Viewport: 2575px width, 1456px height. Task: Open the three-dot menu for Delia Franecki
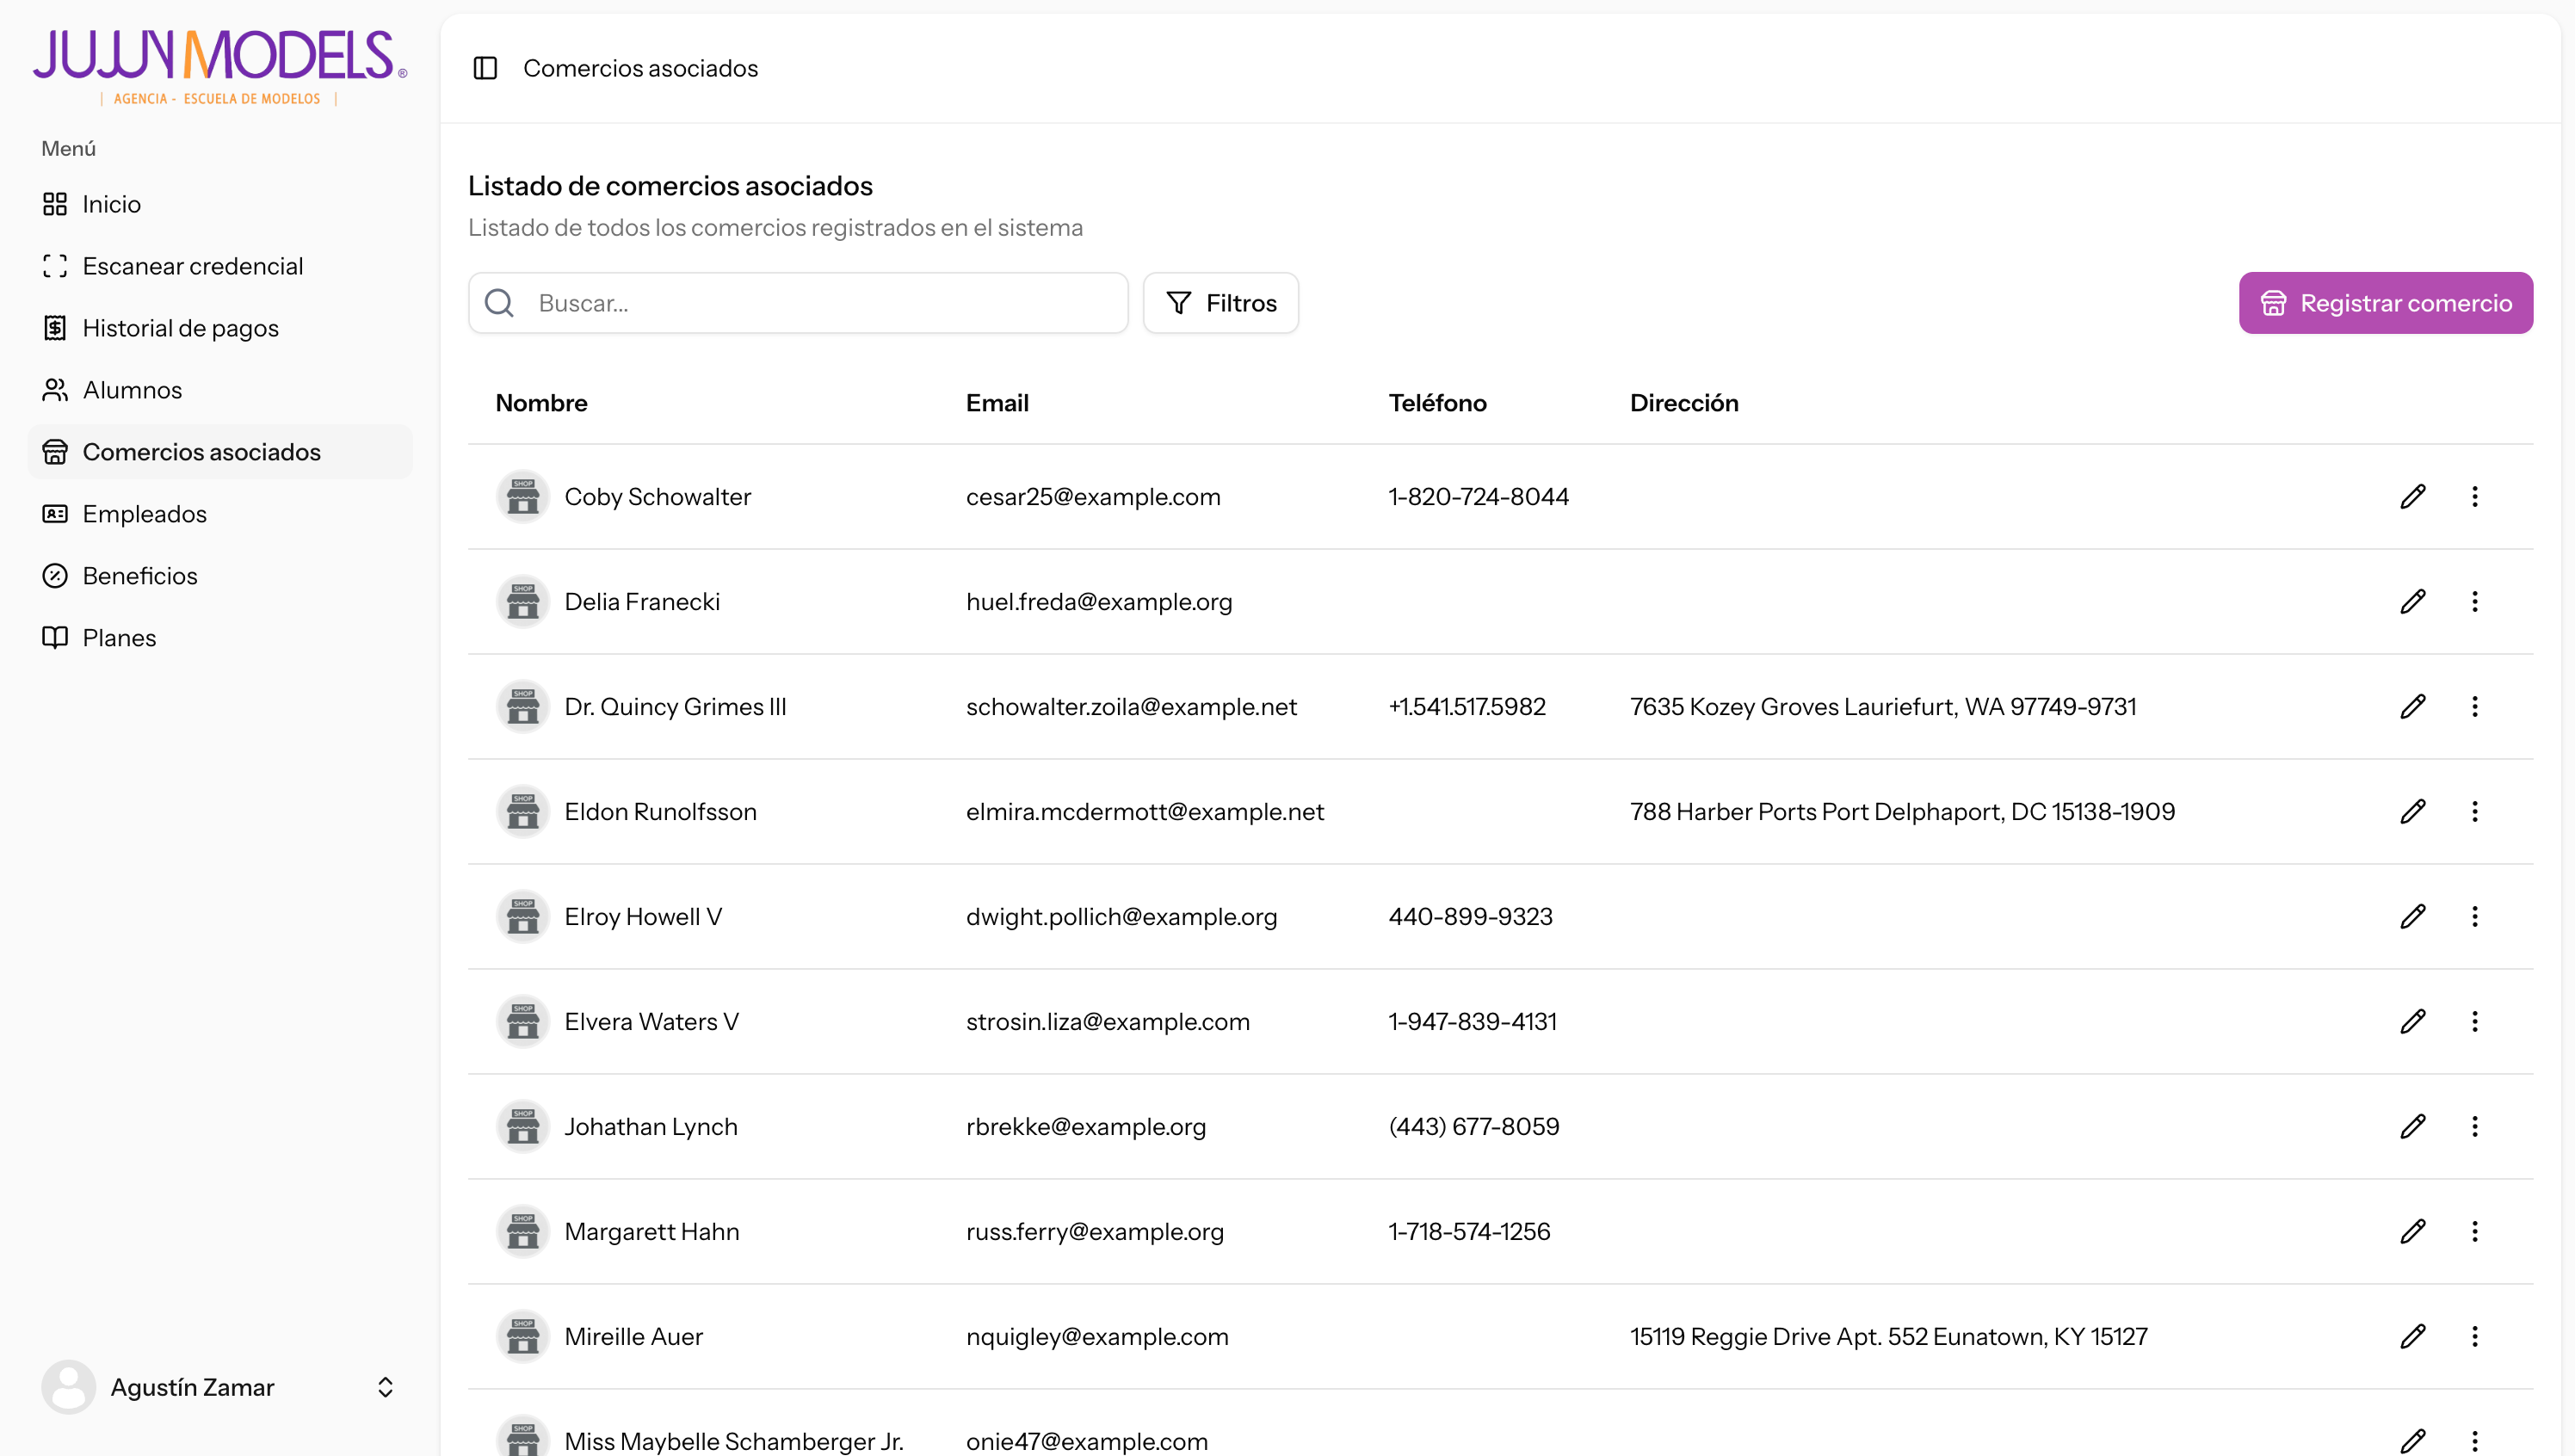(2474, 602)
